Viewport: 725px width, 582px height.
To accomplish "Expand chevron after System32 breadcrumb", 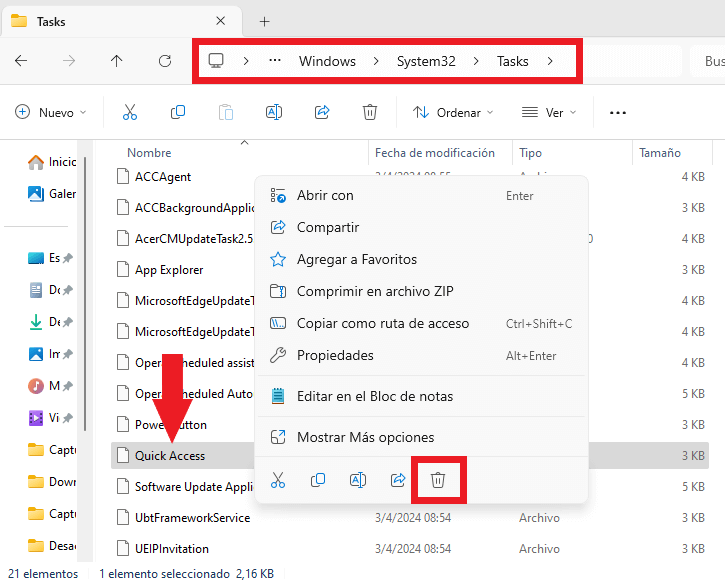I will point(476,61).
